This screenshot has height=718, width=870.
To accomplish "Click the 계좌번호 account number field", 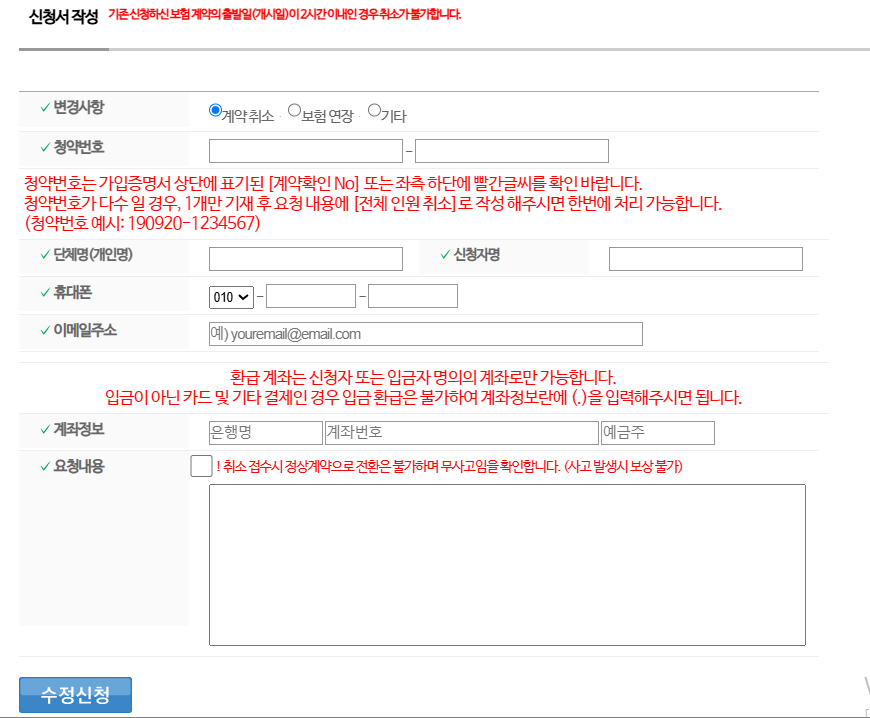I will [462, 433].
